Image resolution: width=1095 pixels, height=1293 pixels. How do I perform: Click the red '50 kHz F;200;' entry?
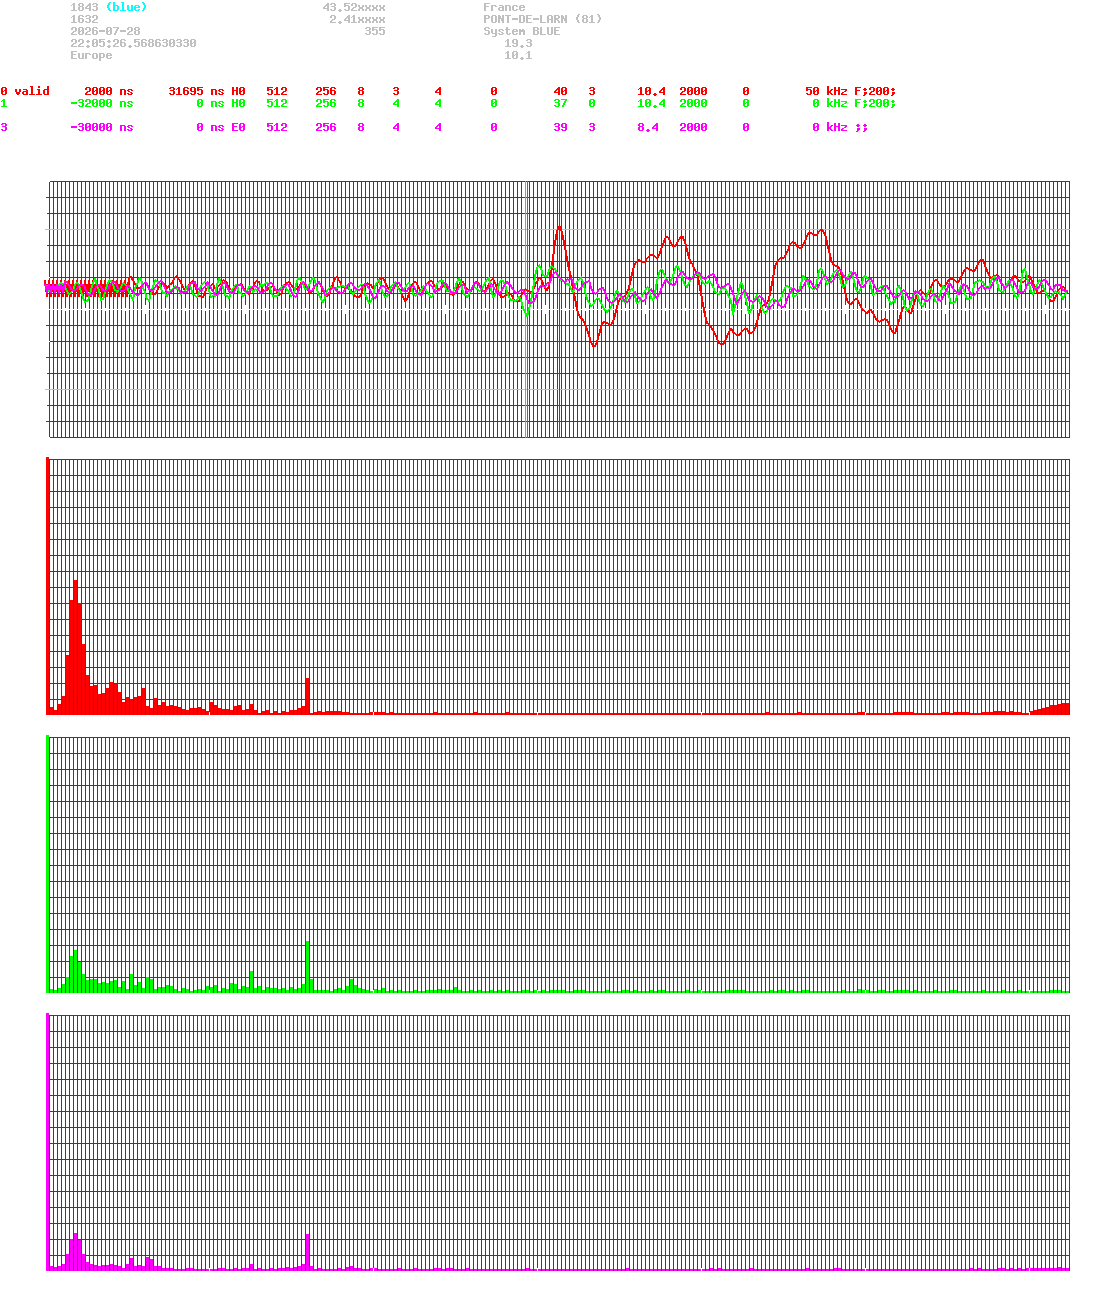coord(851,91)
